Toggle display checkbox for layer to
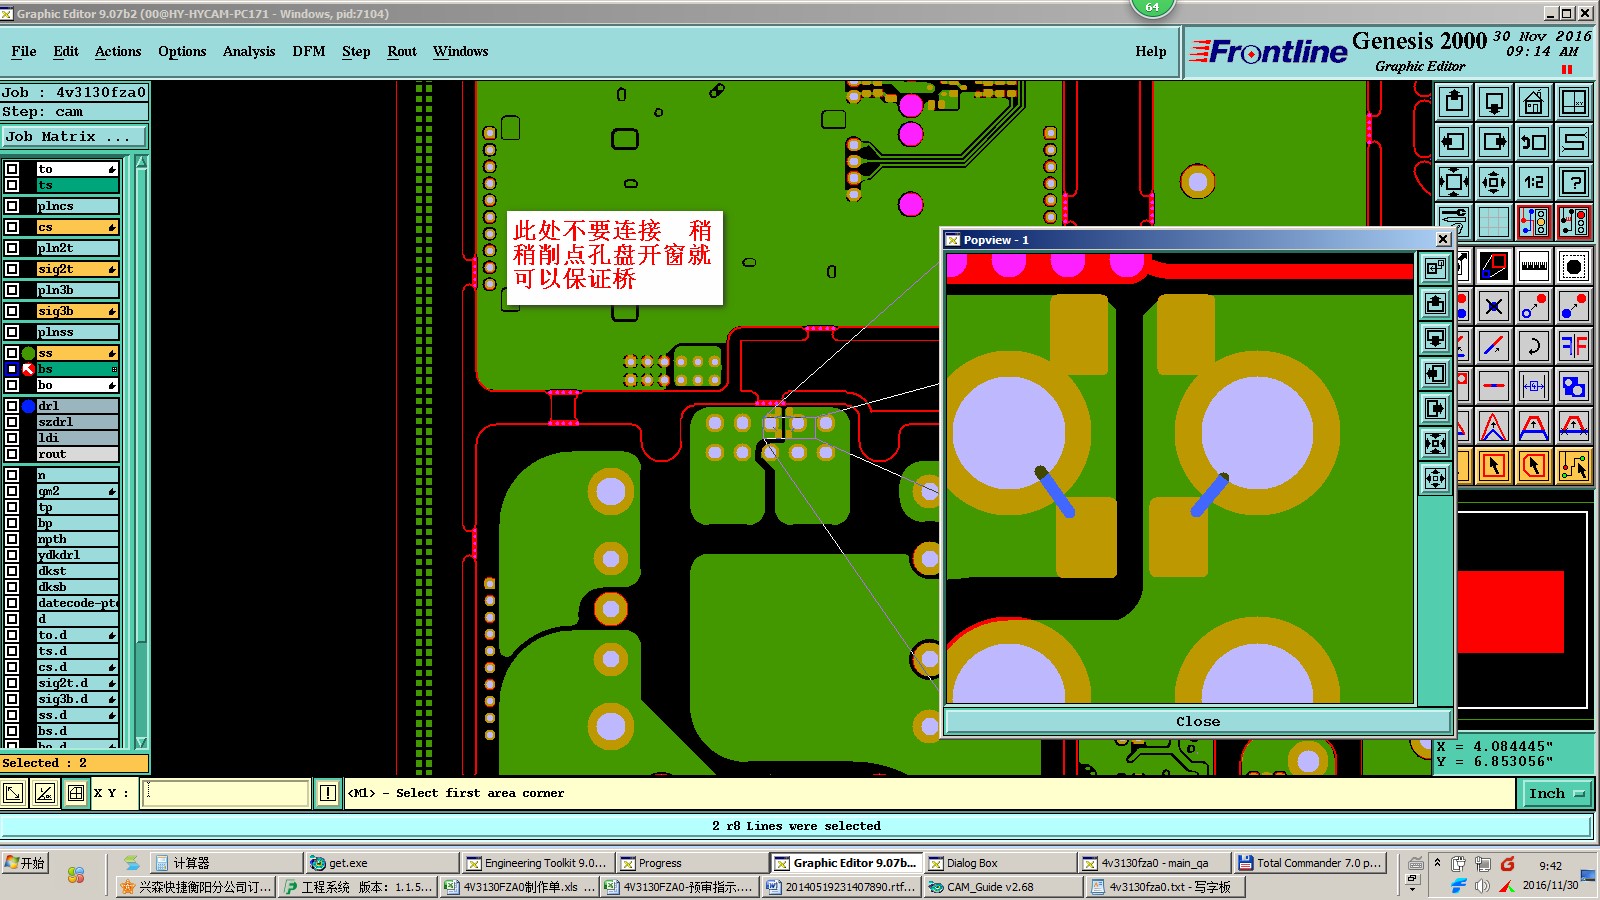The height and width of the screenshot is (900, 1600). point(12,169)
